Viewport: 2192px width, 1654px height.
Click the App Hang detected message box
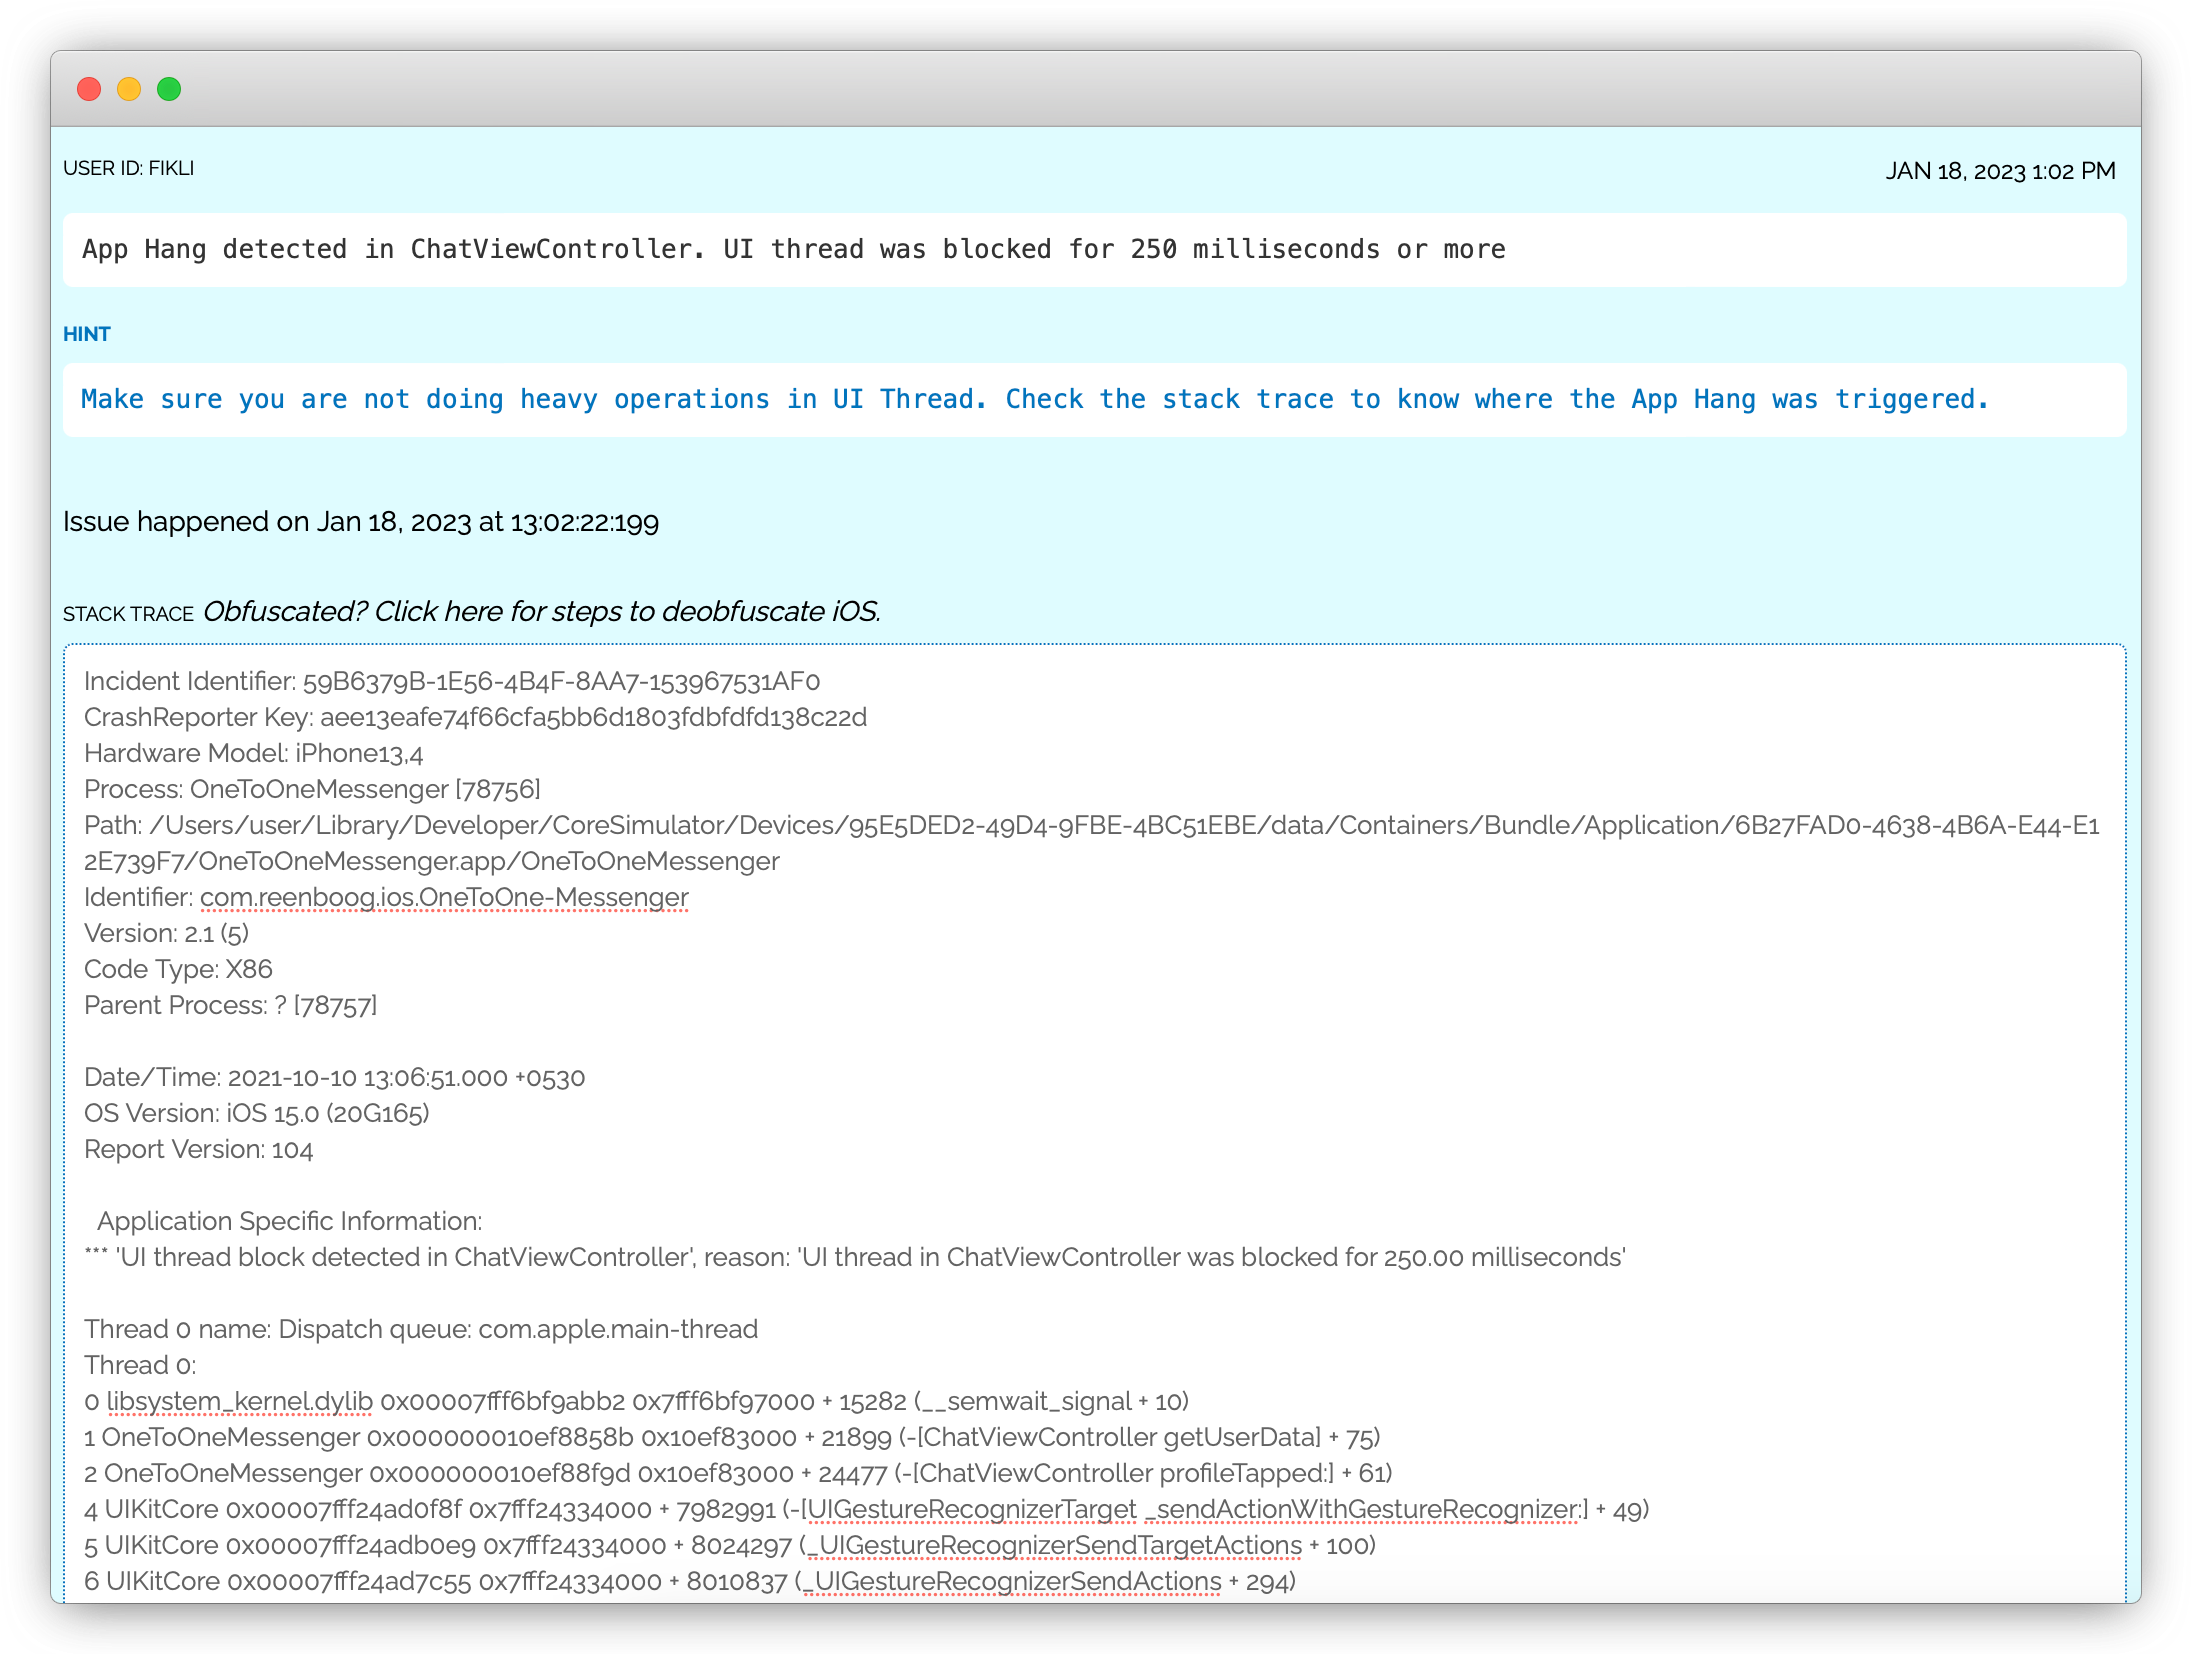[793, 249]
